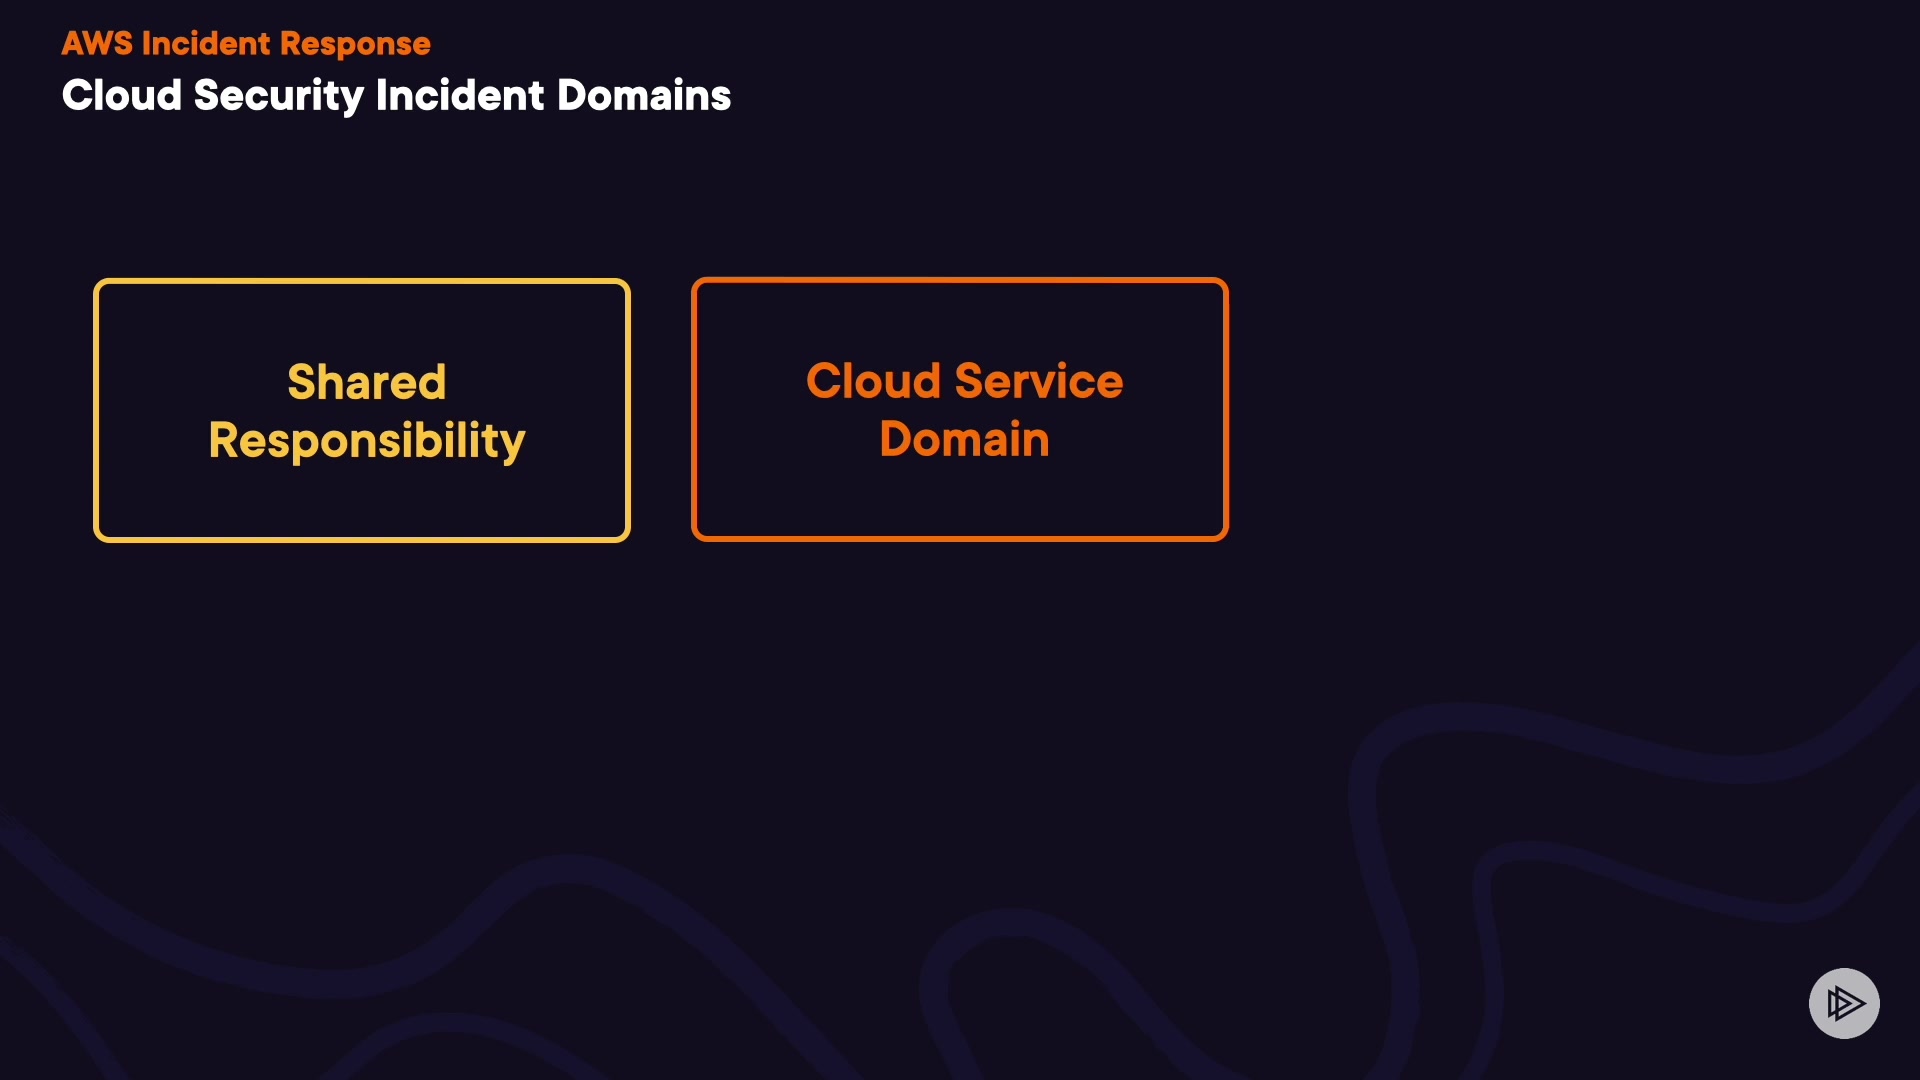Image resolution: width=1920 pixels, height=1080 pixels.
Task: Click the play triangle inside circular logo
Action: pos(1846,1003)
